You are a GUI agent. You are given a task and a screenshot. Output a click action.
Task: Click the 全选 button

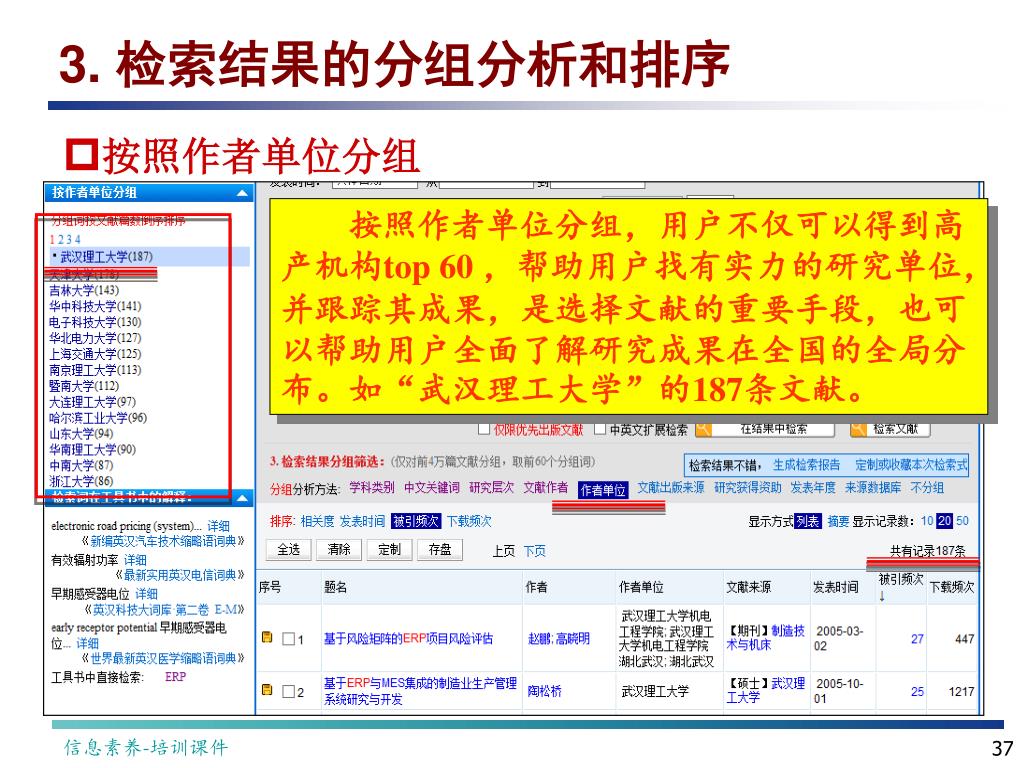289,550
